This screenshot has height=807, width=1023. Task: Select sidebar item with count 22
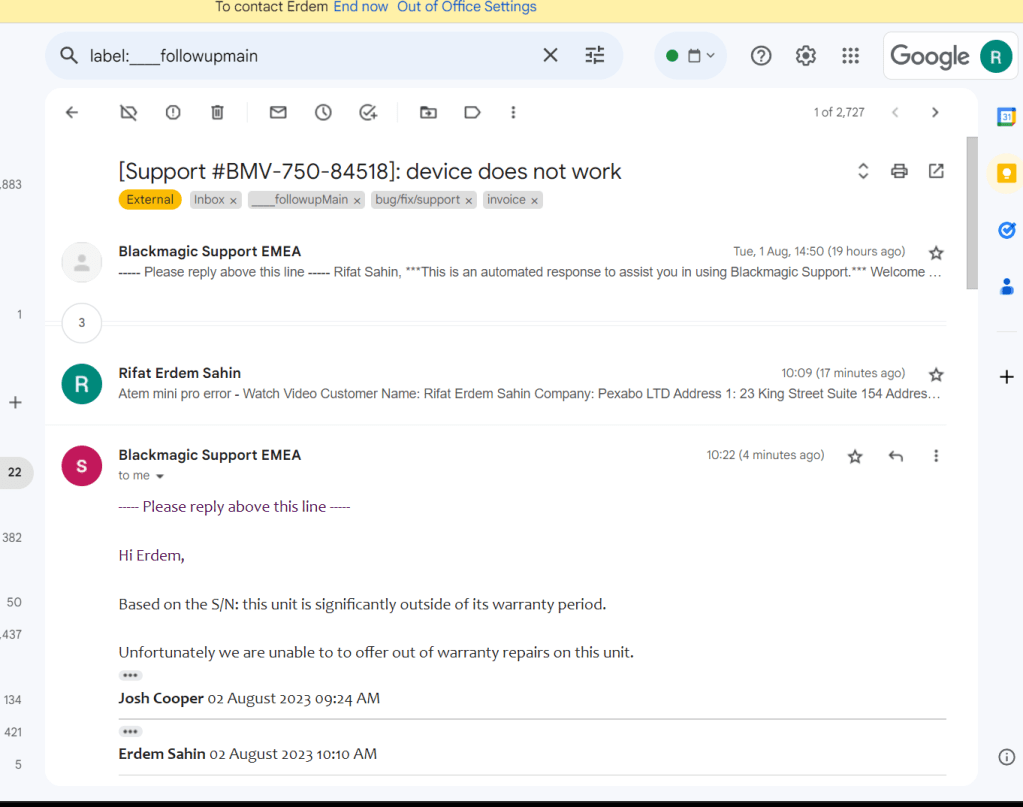15,472
